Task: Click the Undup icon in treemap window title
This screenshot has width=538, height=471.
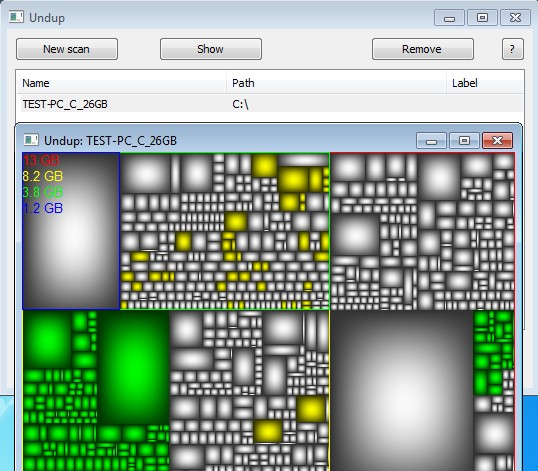Action: tap(31, 140)
